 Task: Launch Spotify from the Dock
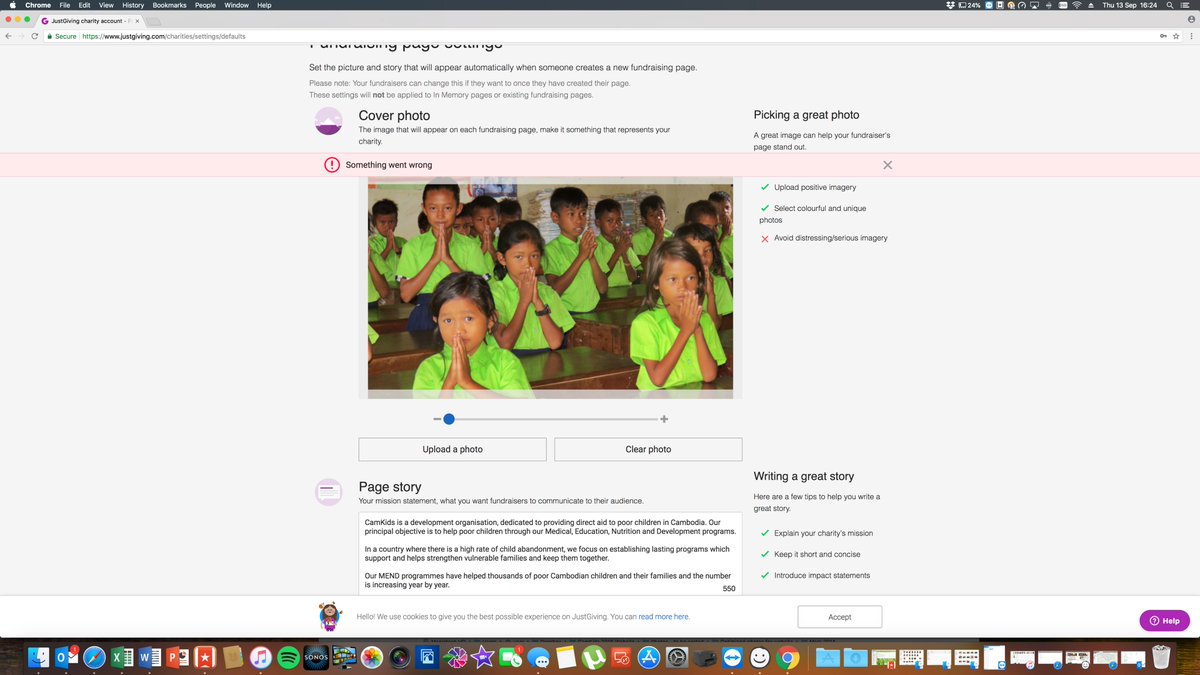pyautogui.click(x=288, y=657)
